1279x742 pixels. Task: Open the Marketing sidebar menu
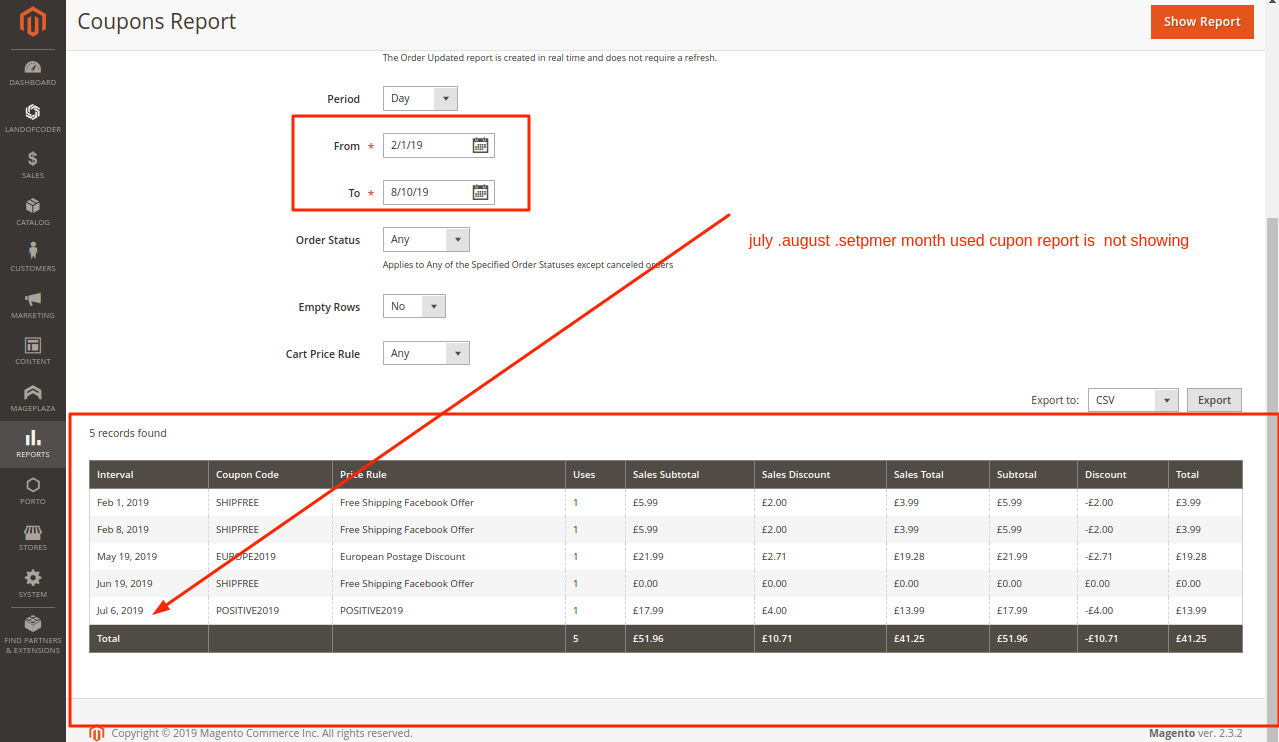(33, 305)
